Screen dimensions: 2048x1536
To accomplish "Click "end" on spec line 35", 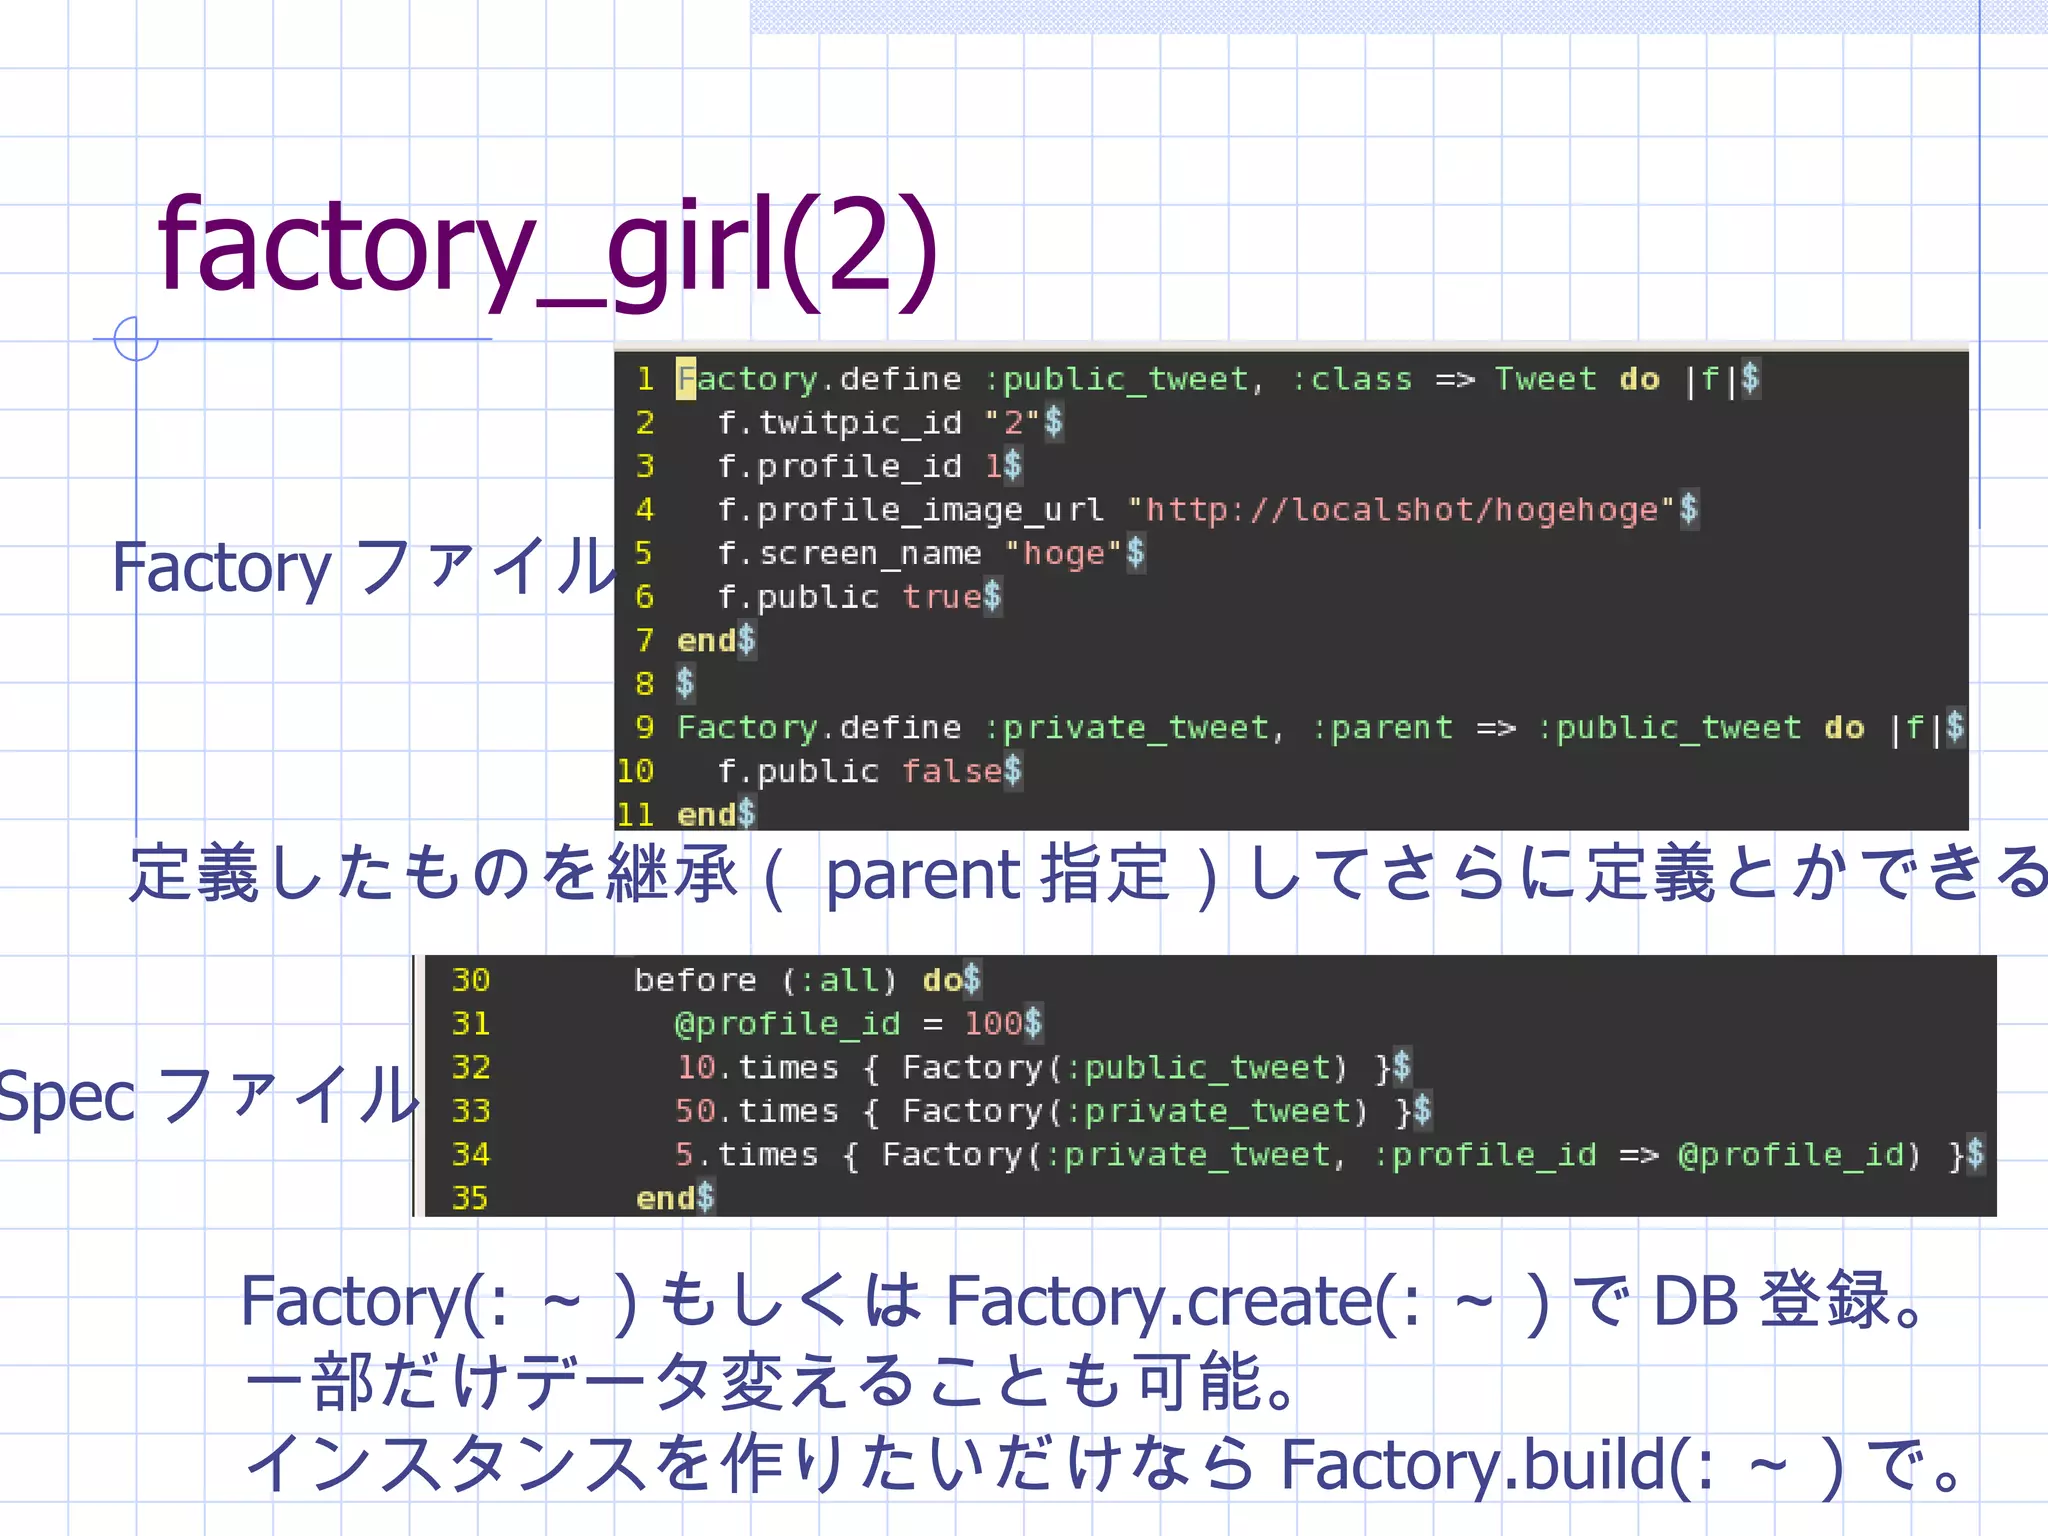I will coord(675,1197).
